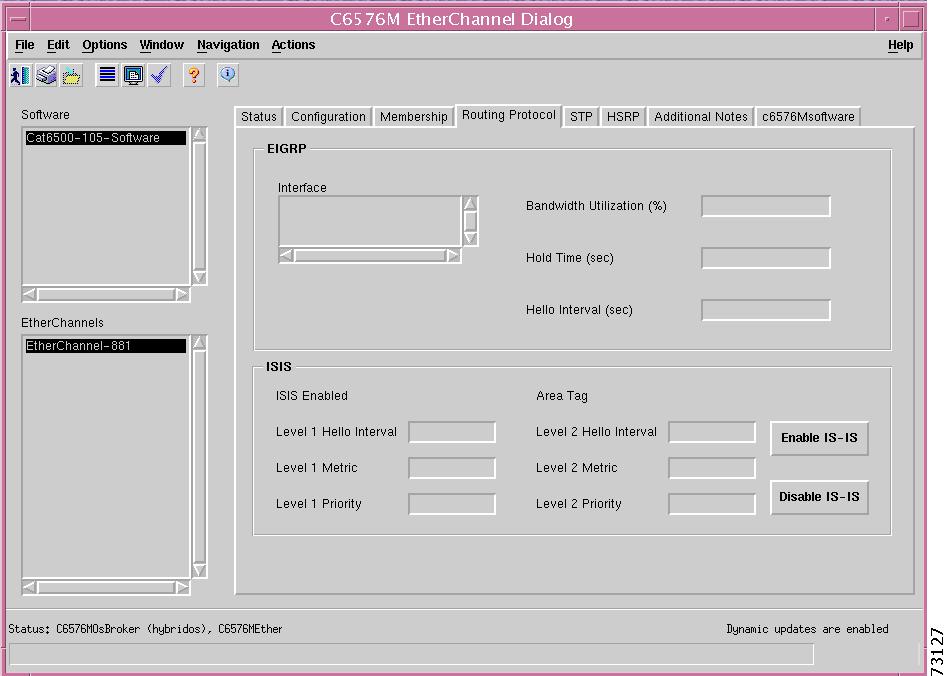Click inside the EIGRP Interface list box
The width and height of the screenshot is (947, 676).
pos(370,221)
